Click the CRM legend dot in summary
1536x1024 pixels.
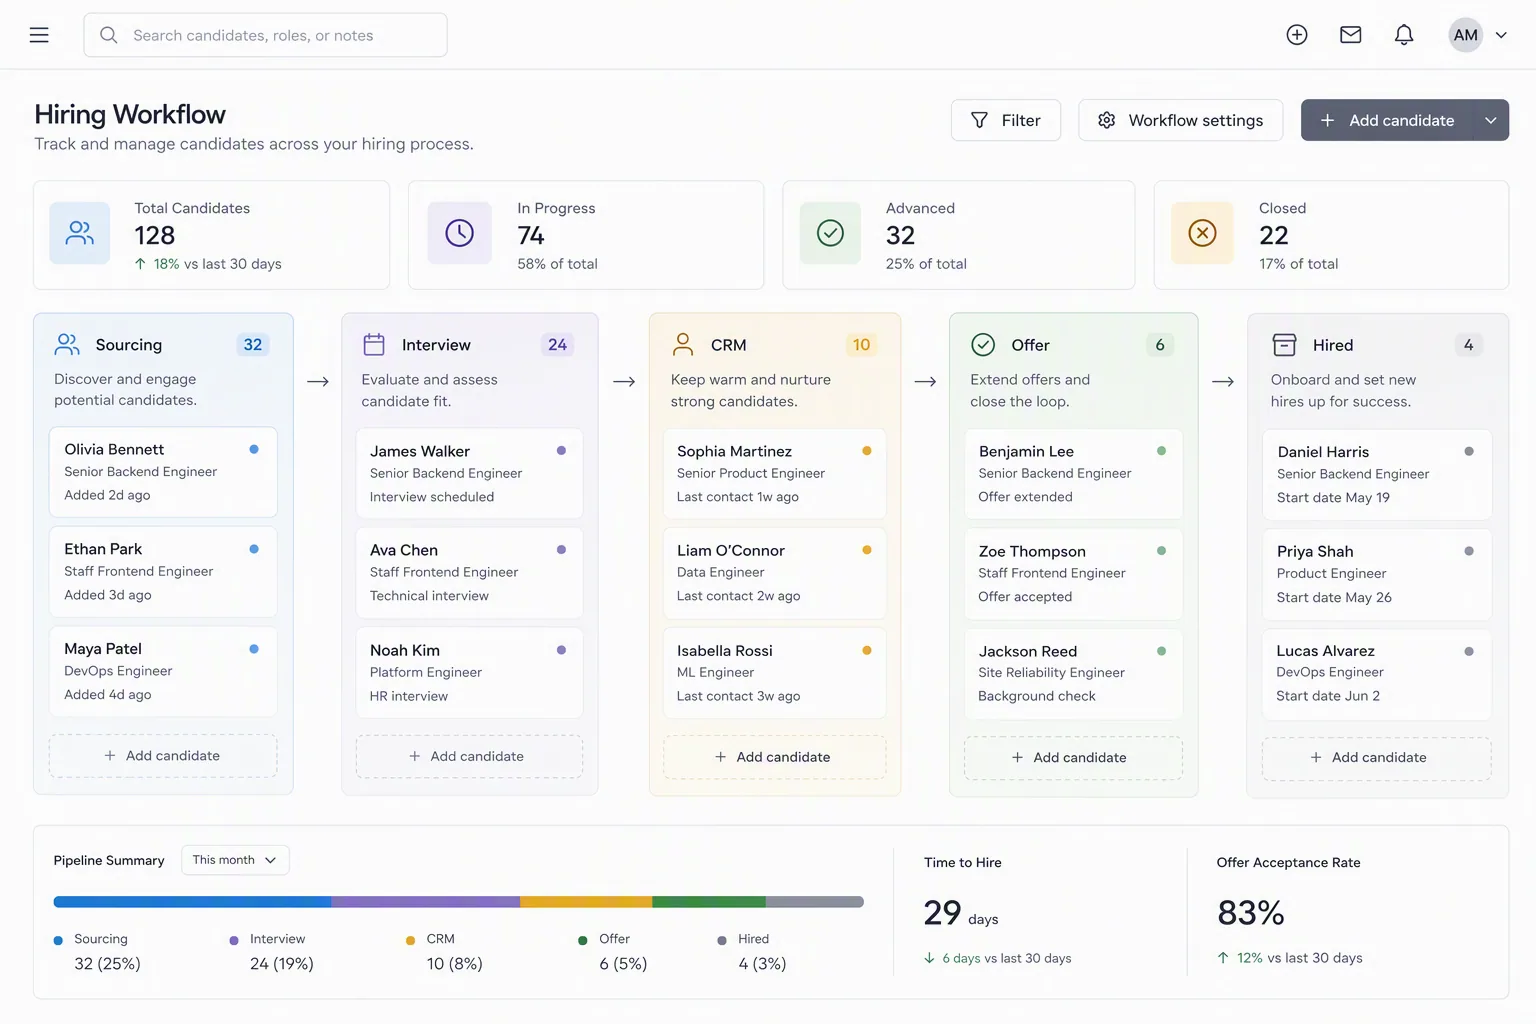[x=410, y=940]
